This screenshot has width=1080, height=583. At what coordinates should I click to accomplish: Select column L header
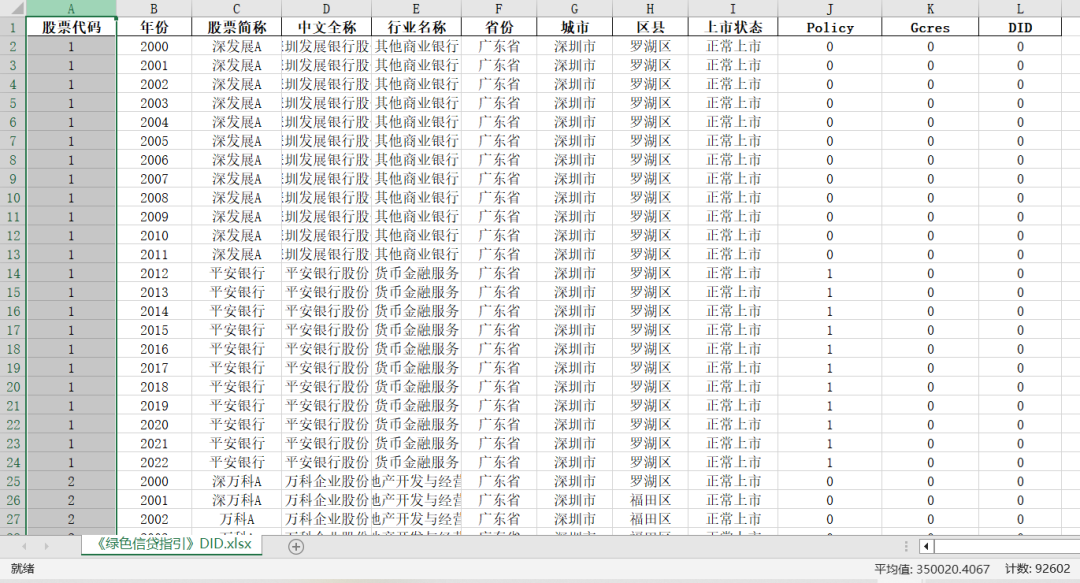tap(1020, 9)
